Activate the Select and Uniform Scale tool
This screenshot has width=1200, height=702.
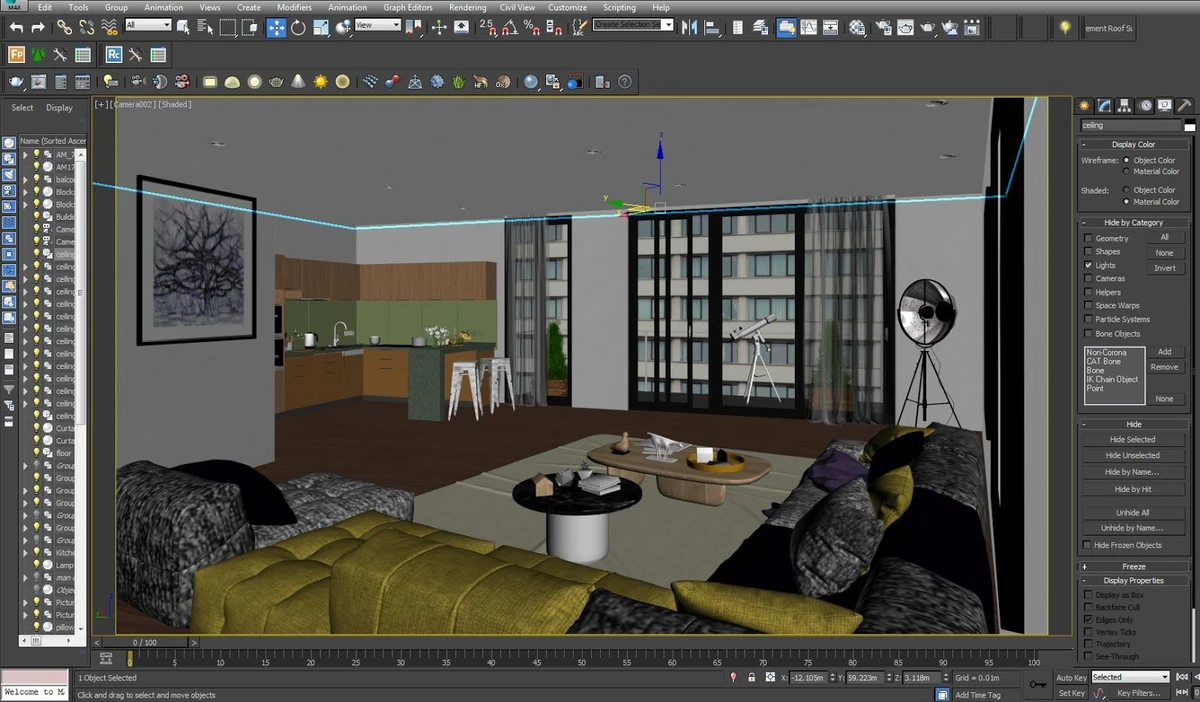point(320,27)
